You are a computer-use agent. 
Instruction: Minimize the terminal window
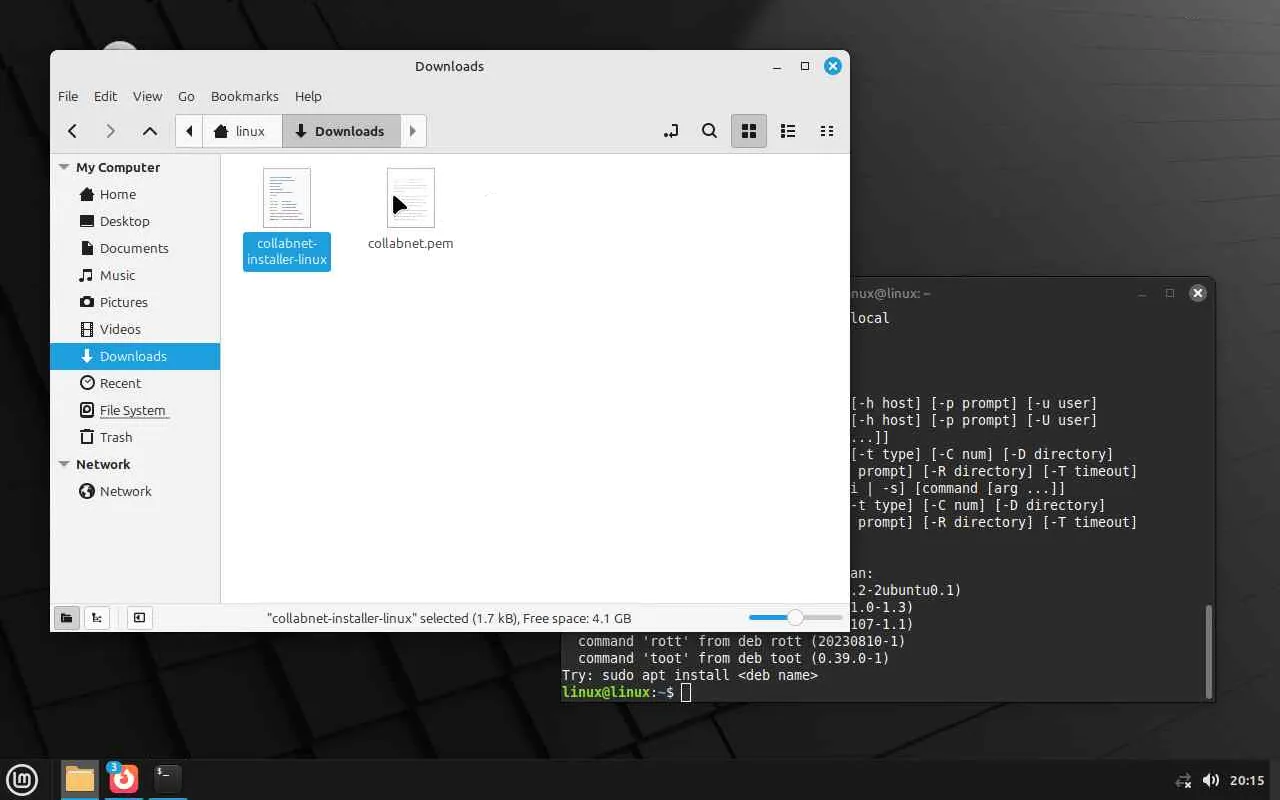coord(1142,293)
